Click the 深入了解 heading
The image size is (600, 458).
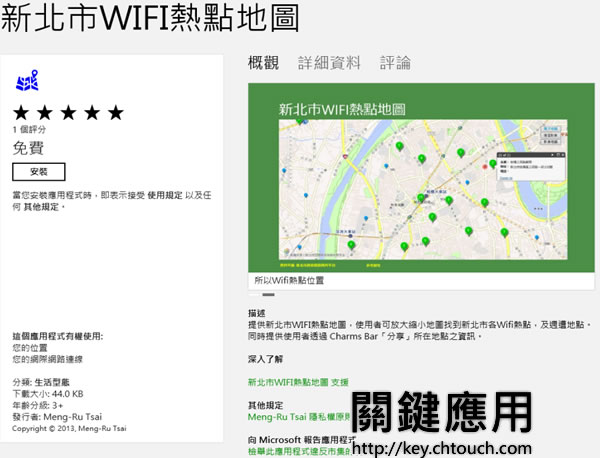[265, 359]
